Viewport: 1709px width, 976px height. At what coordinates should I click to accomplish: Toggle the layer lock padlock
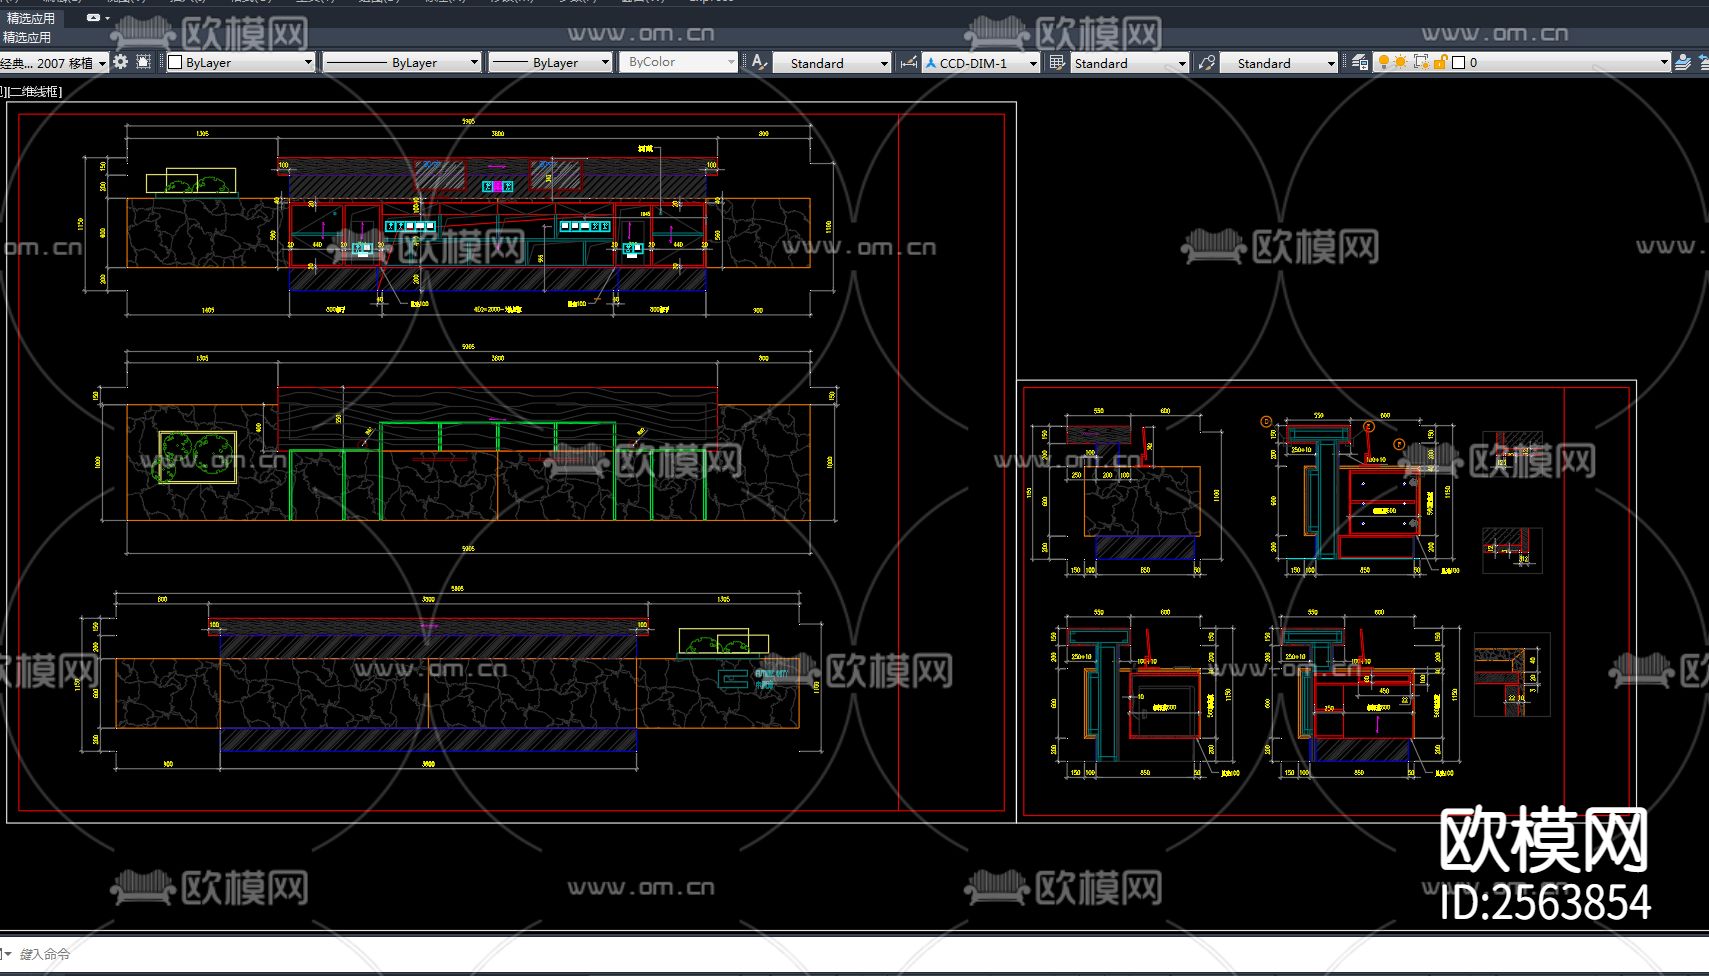tap(1440, 62)
